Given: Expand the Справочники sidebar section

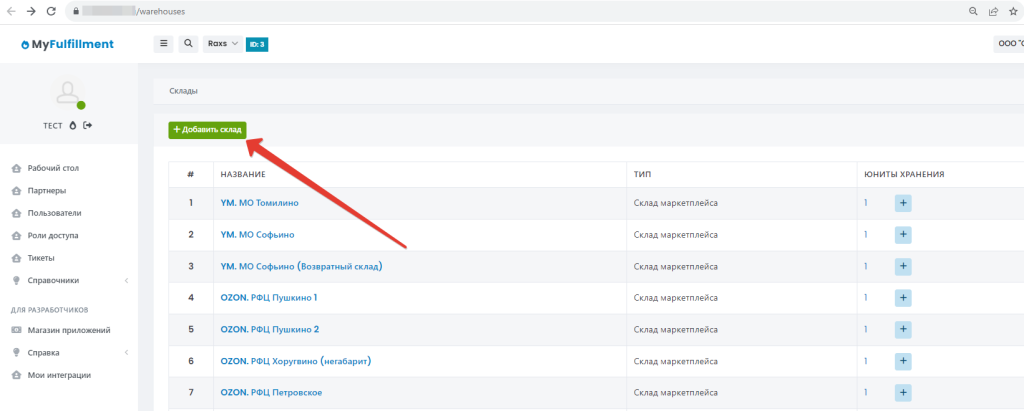Looking at the screenshot, I should (x=68, y=280).
